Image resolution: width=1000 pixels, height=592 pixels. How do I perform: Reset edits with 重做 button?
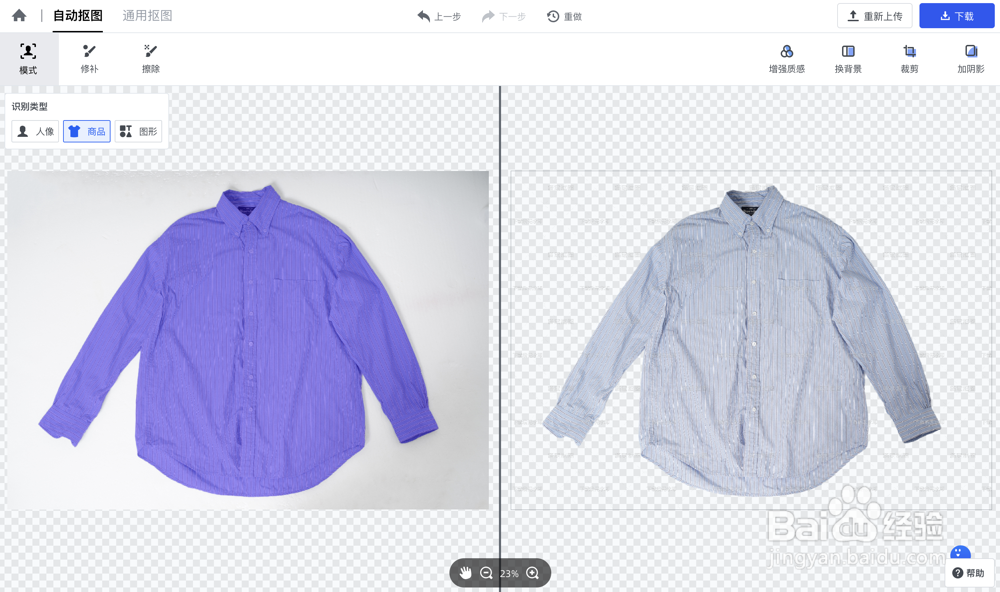(x=564, y=17)
